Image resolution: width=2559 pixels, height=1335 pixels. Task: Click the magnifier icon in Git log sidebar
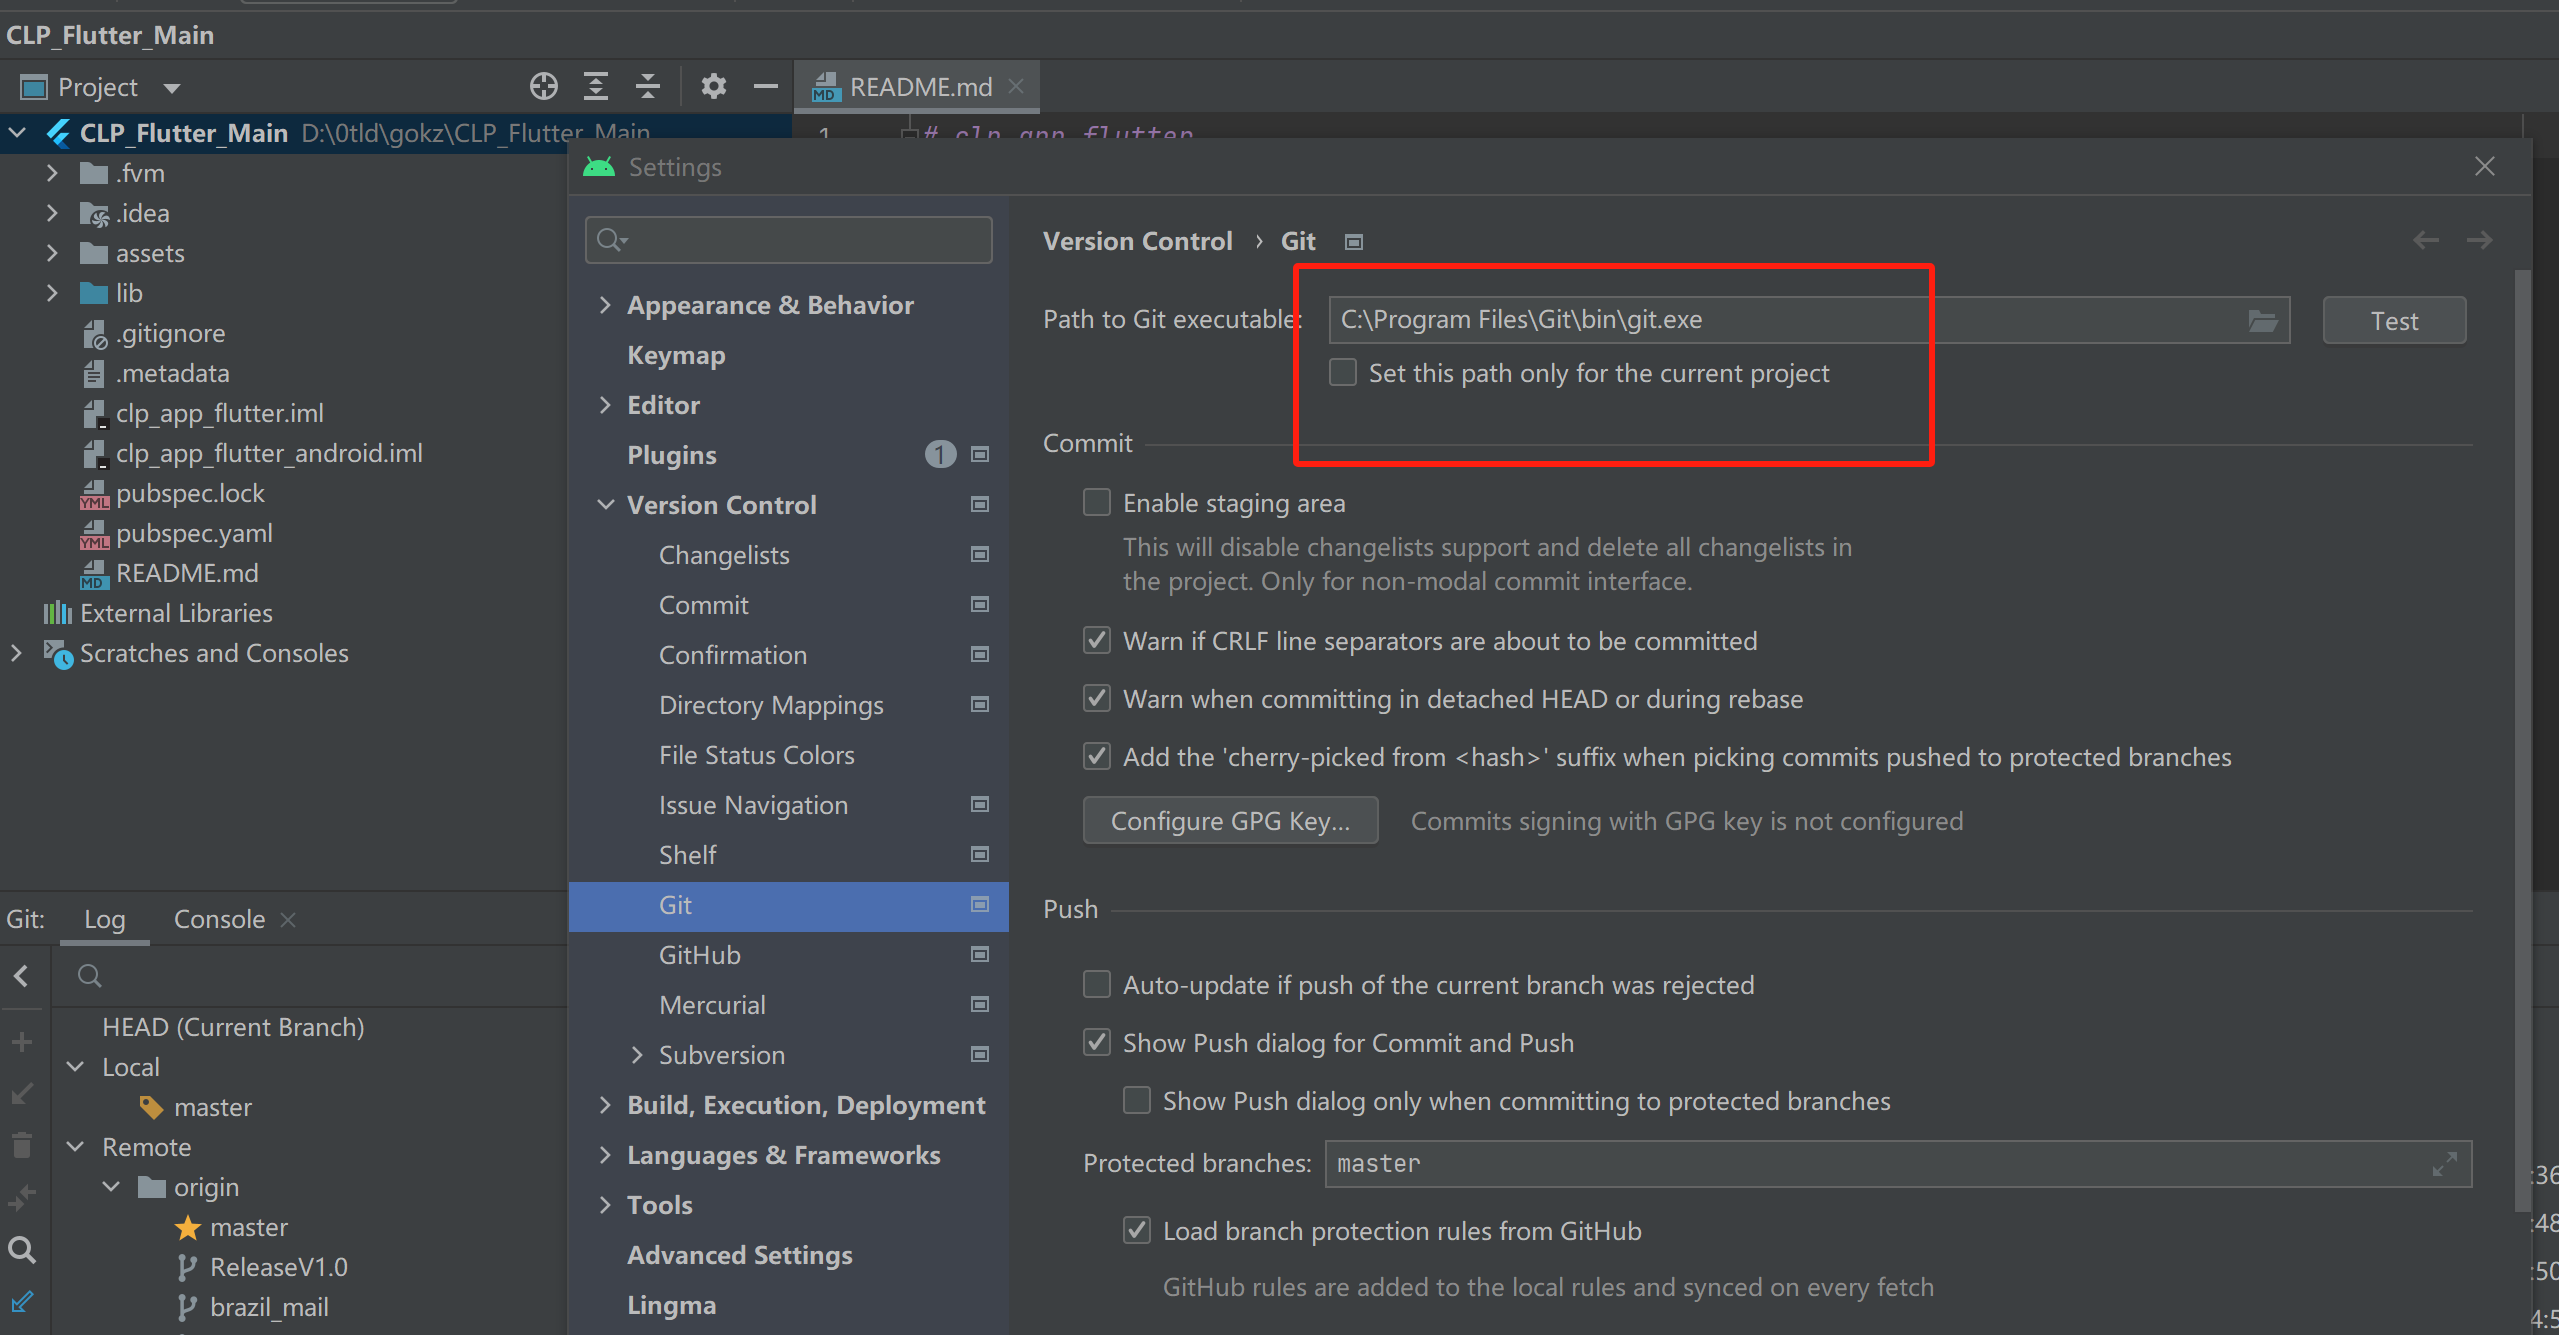coord(22,1250)
